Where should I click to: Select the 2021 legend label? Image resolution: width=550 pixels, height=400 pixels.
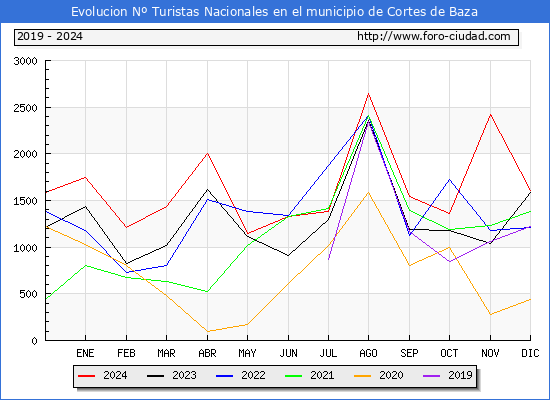(322, 375)
